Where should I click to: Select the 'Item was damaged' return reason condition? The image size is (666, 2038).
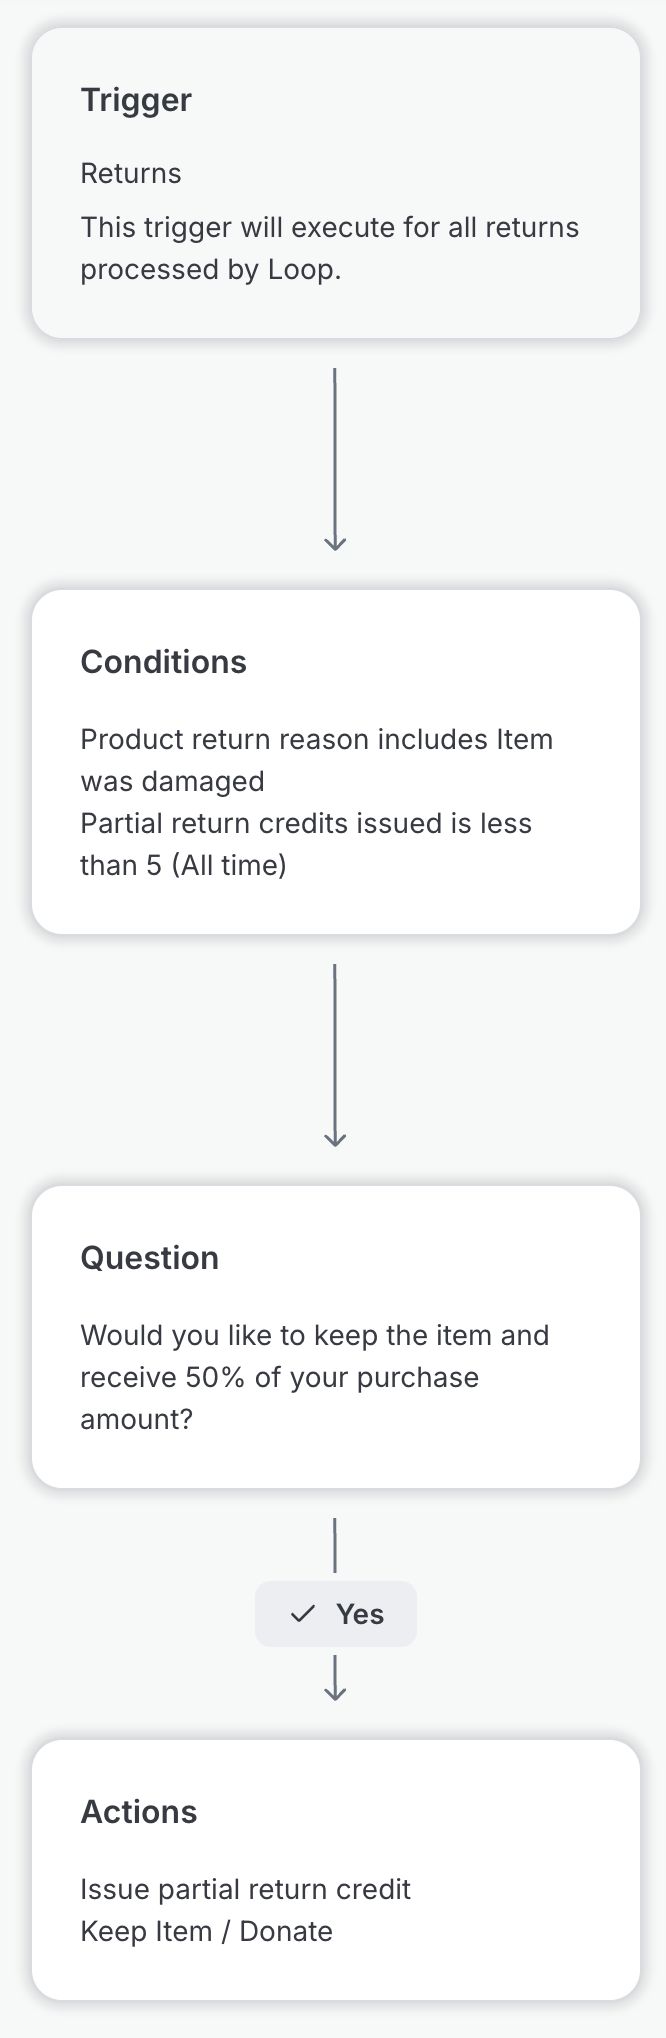click(x=316, y=760)
